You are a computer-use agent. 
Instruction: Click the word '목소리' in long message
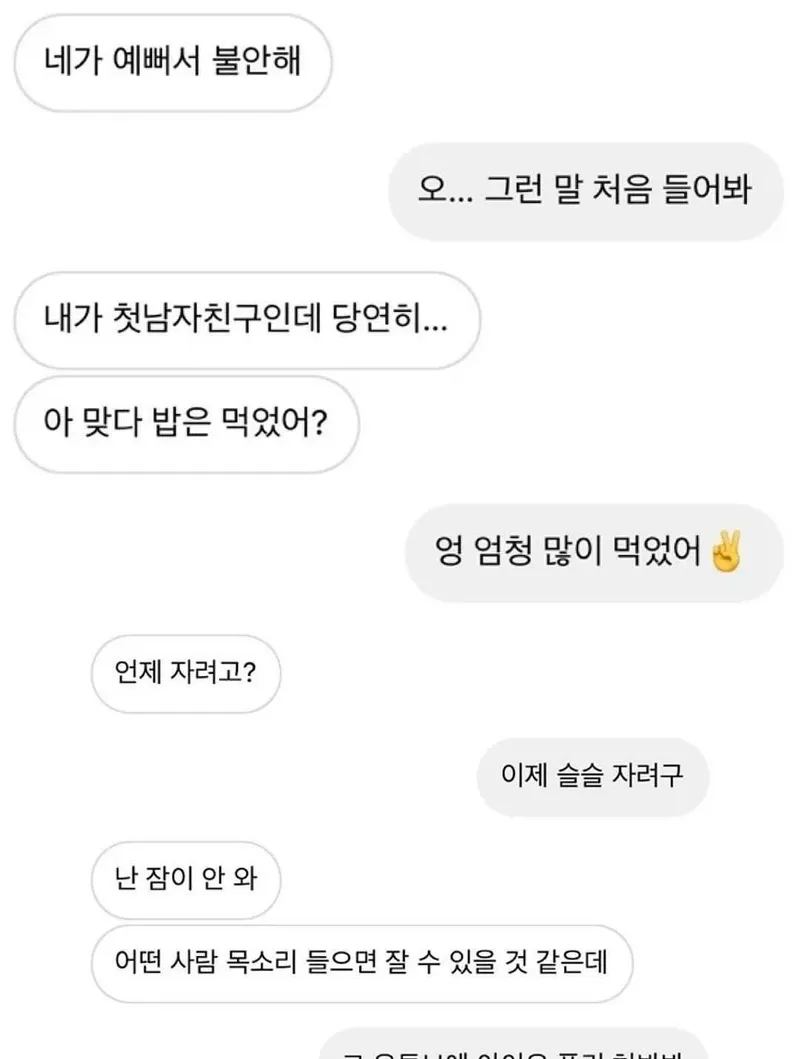[x=262, y=962]
